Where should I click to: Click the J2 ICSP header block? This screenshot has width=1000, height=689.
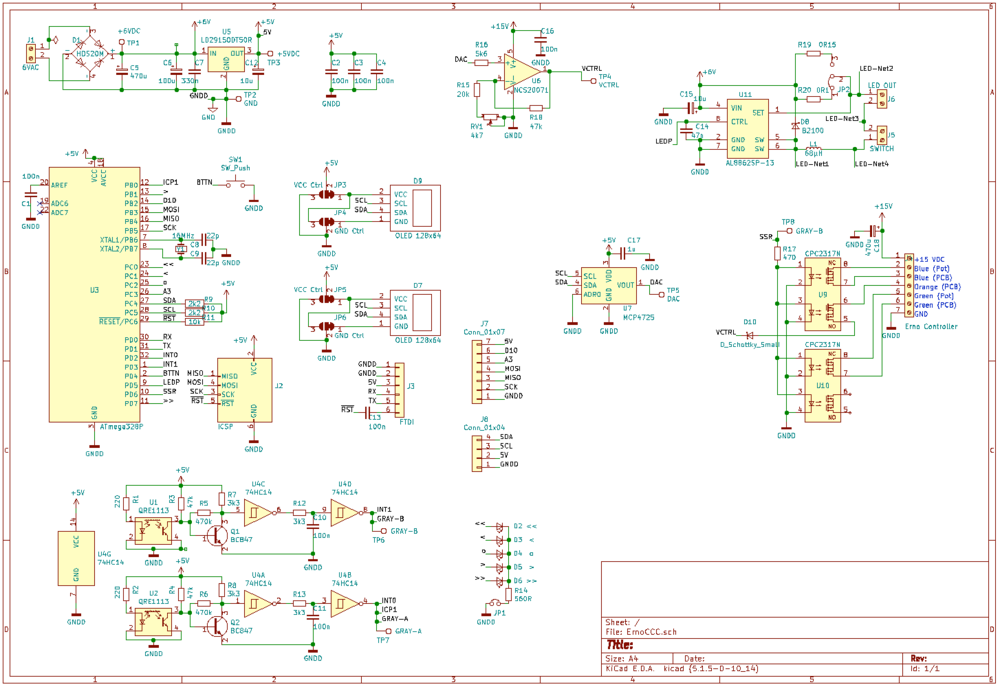(x=244, y=389)
